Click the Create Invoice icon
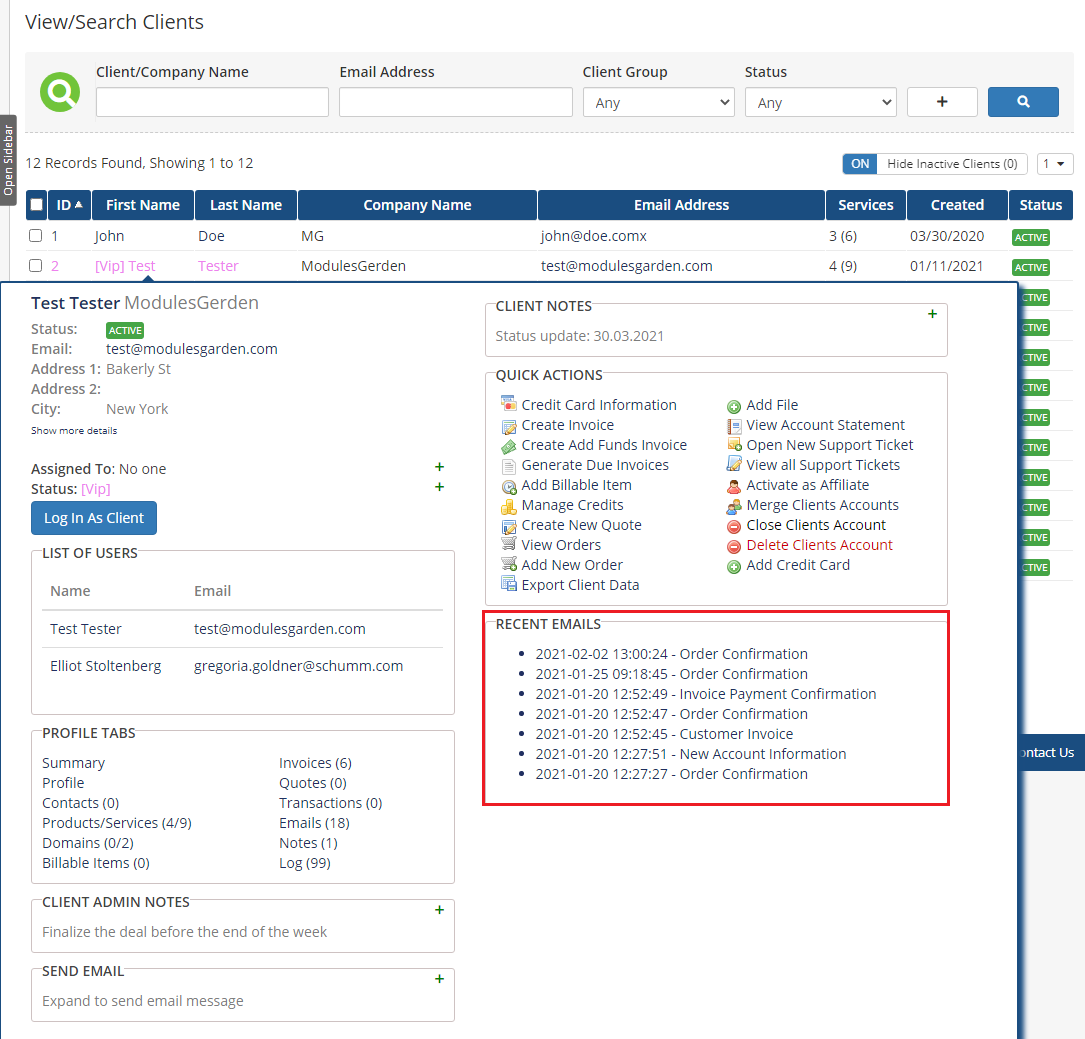Viewport: 1085px width, 1039px height. (509, 426)
